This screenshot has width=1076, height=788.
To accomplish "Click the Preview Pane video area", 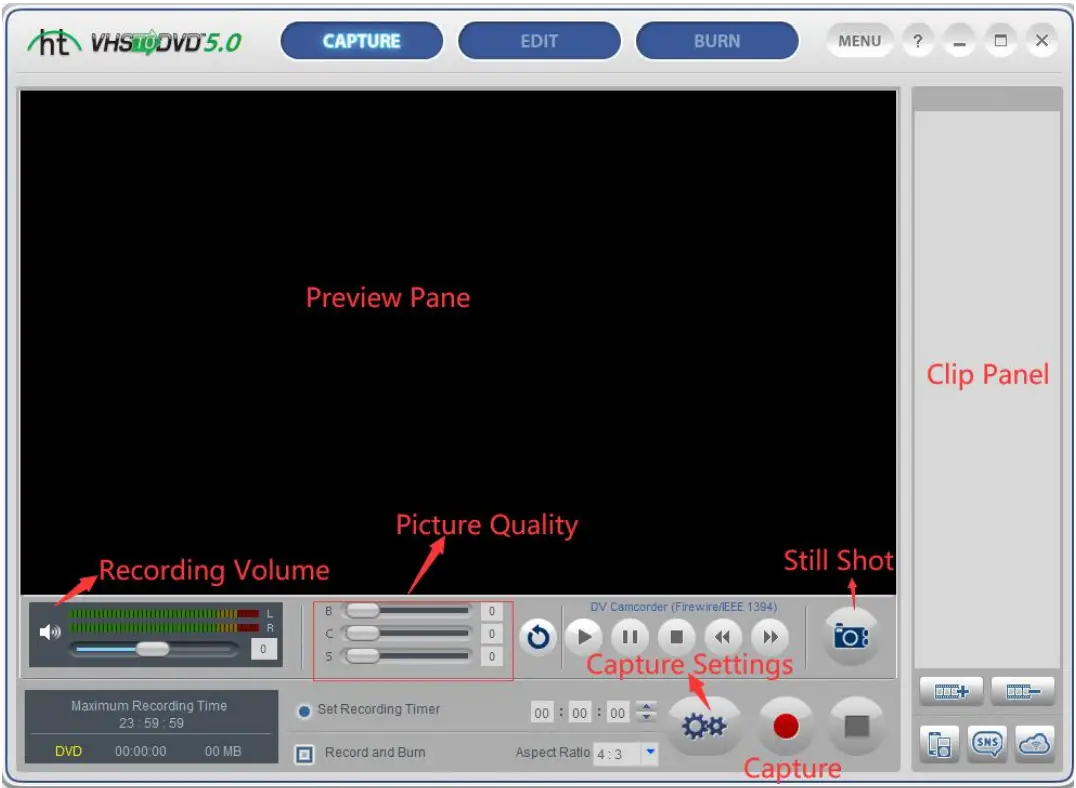I will 458,342.
